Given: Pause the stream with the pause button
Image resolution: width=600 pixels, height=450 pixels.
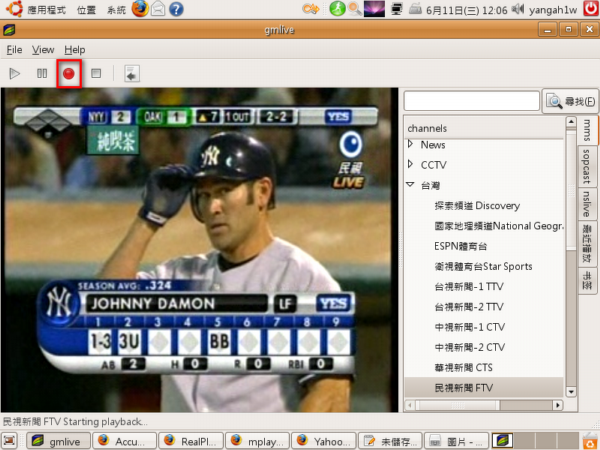Looking at the screenshot, I should (x=42, y=73).
